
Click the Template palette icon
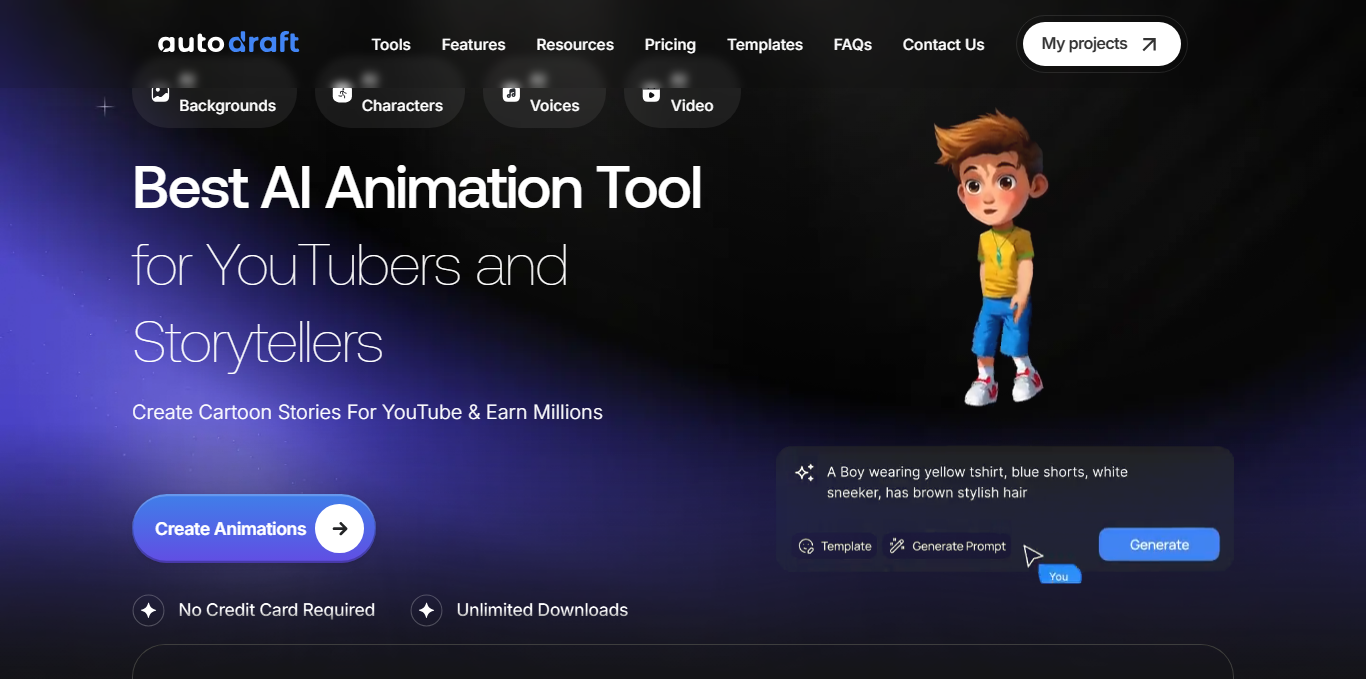806,546
